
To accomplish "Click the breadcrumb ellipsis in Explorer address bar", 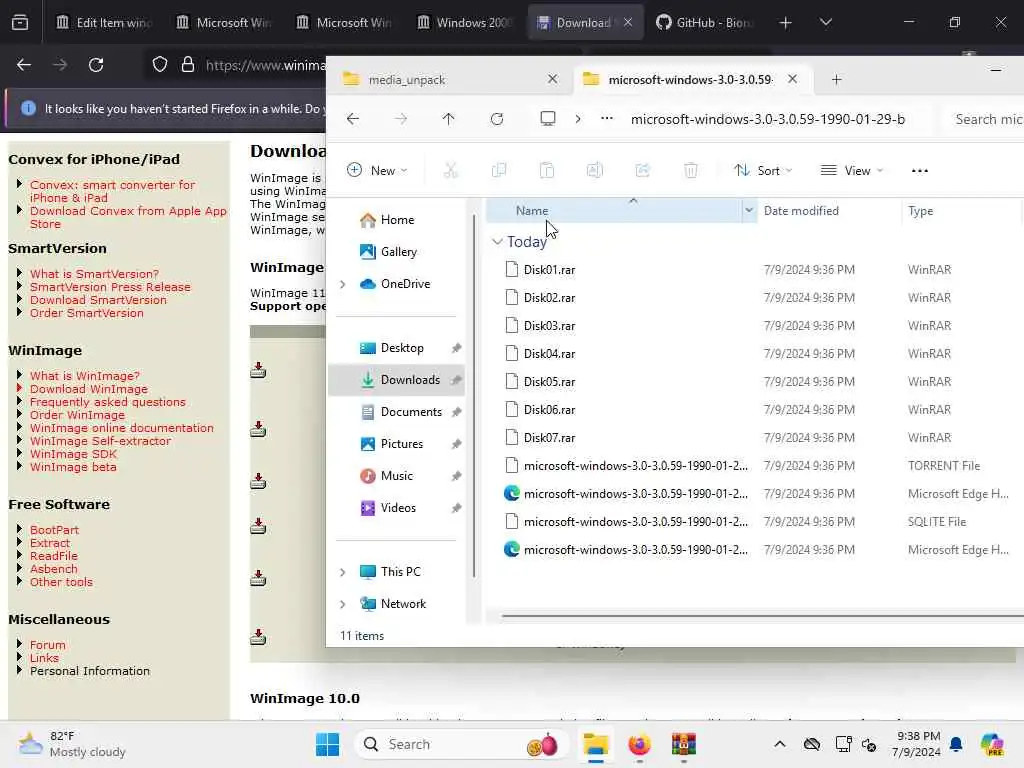I will coord(607,119).
